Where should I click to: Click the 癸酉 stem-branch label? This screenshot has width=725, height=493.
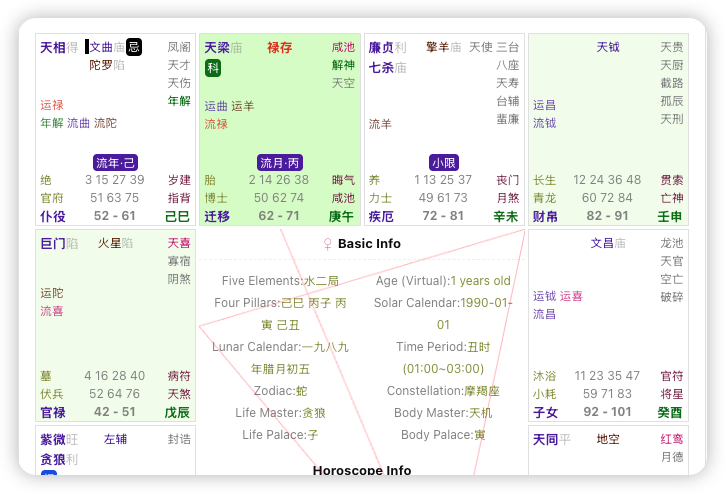(670, 413)
